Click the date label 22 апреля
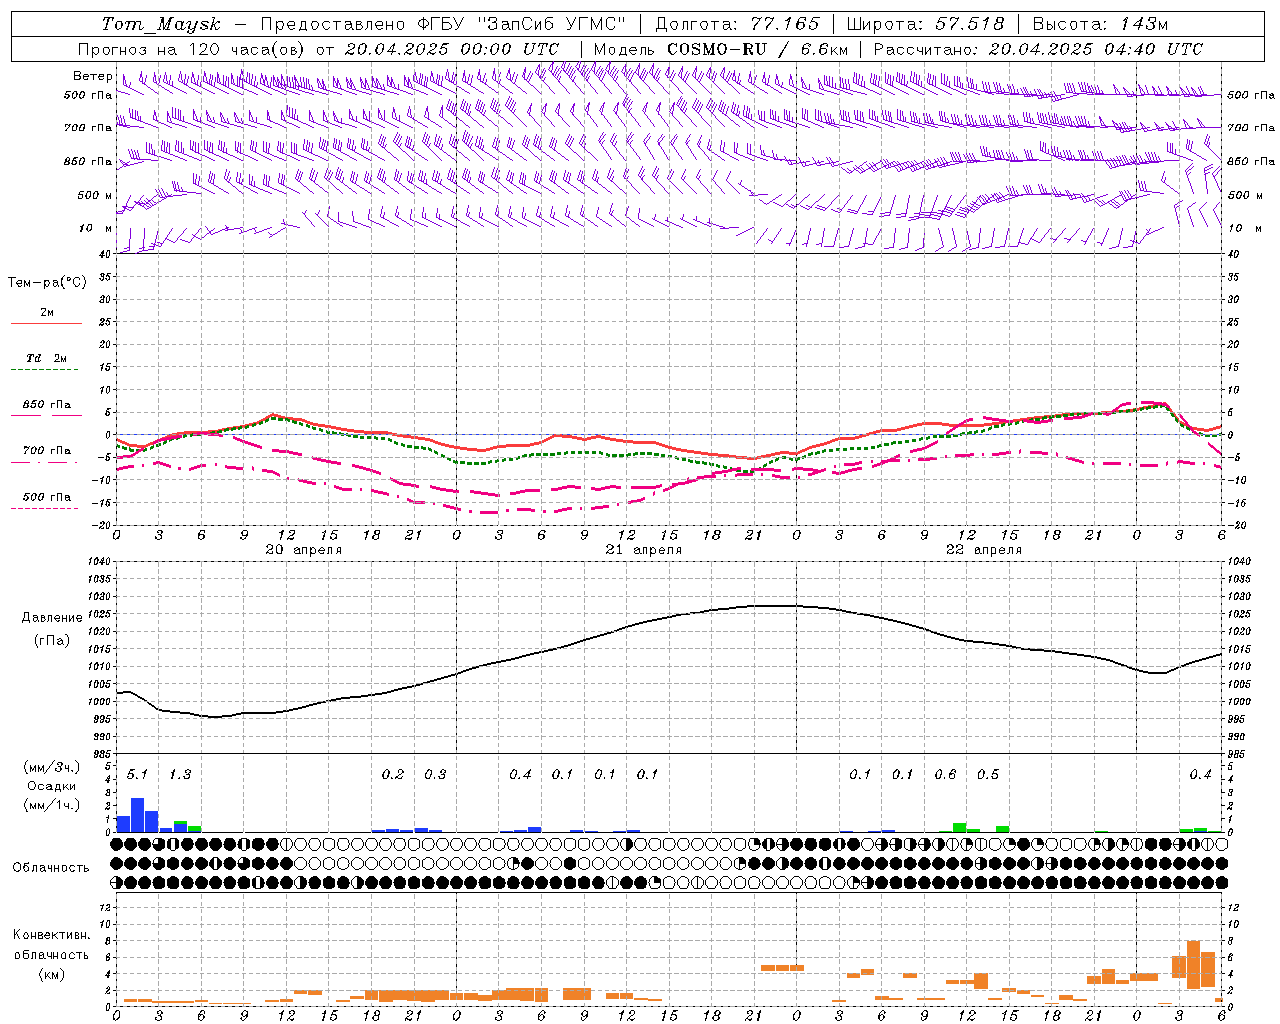The height and width of the screenshot is (1024, 1280). click(x=983, y=550)
